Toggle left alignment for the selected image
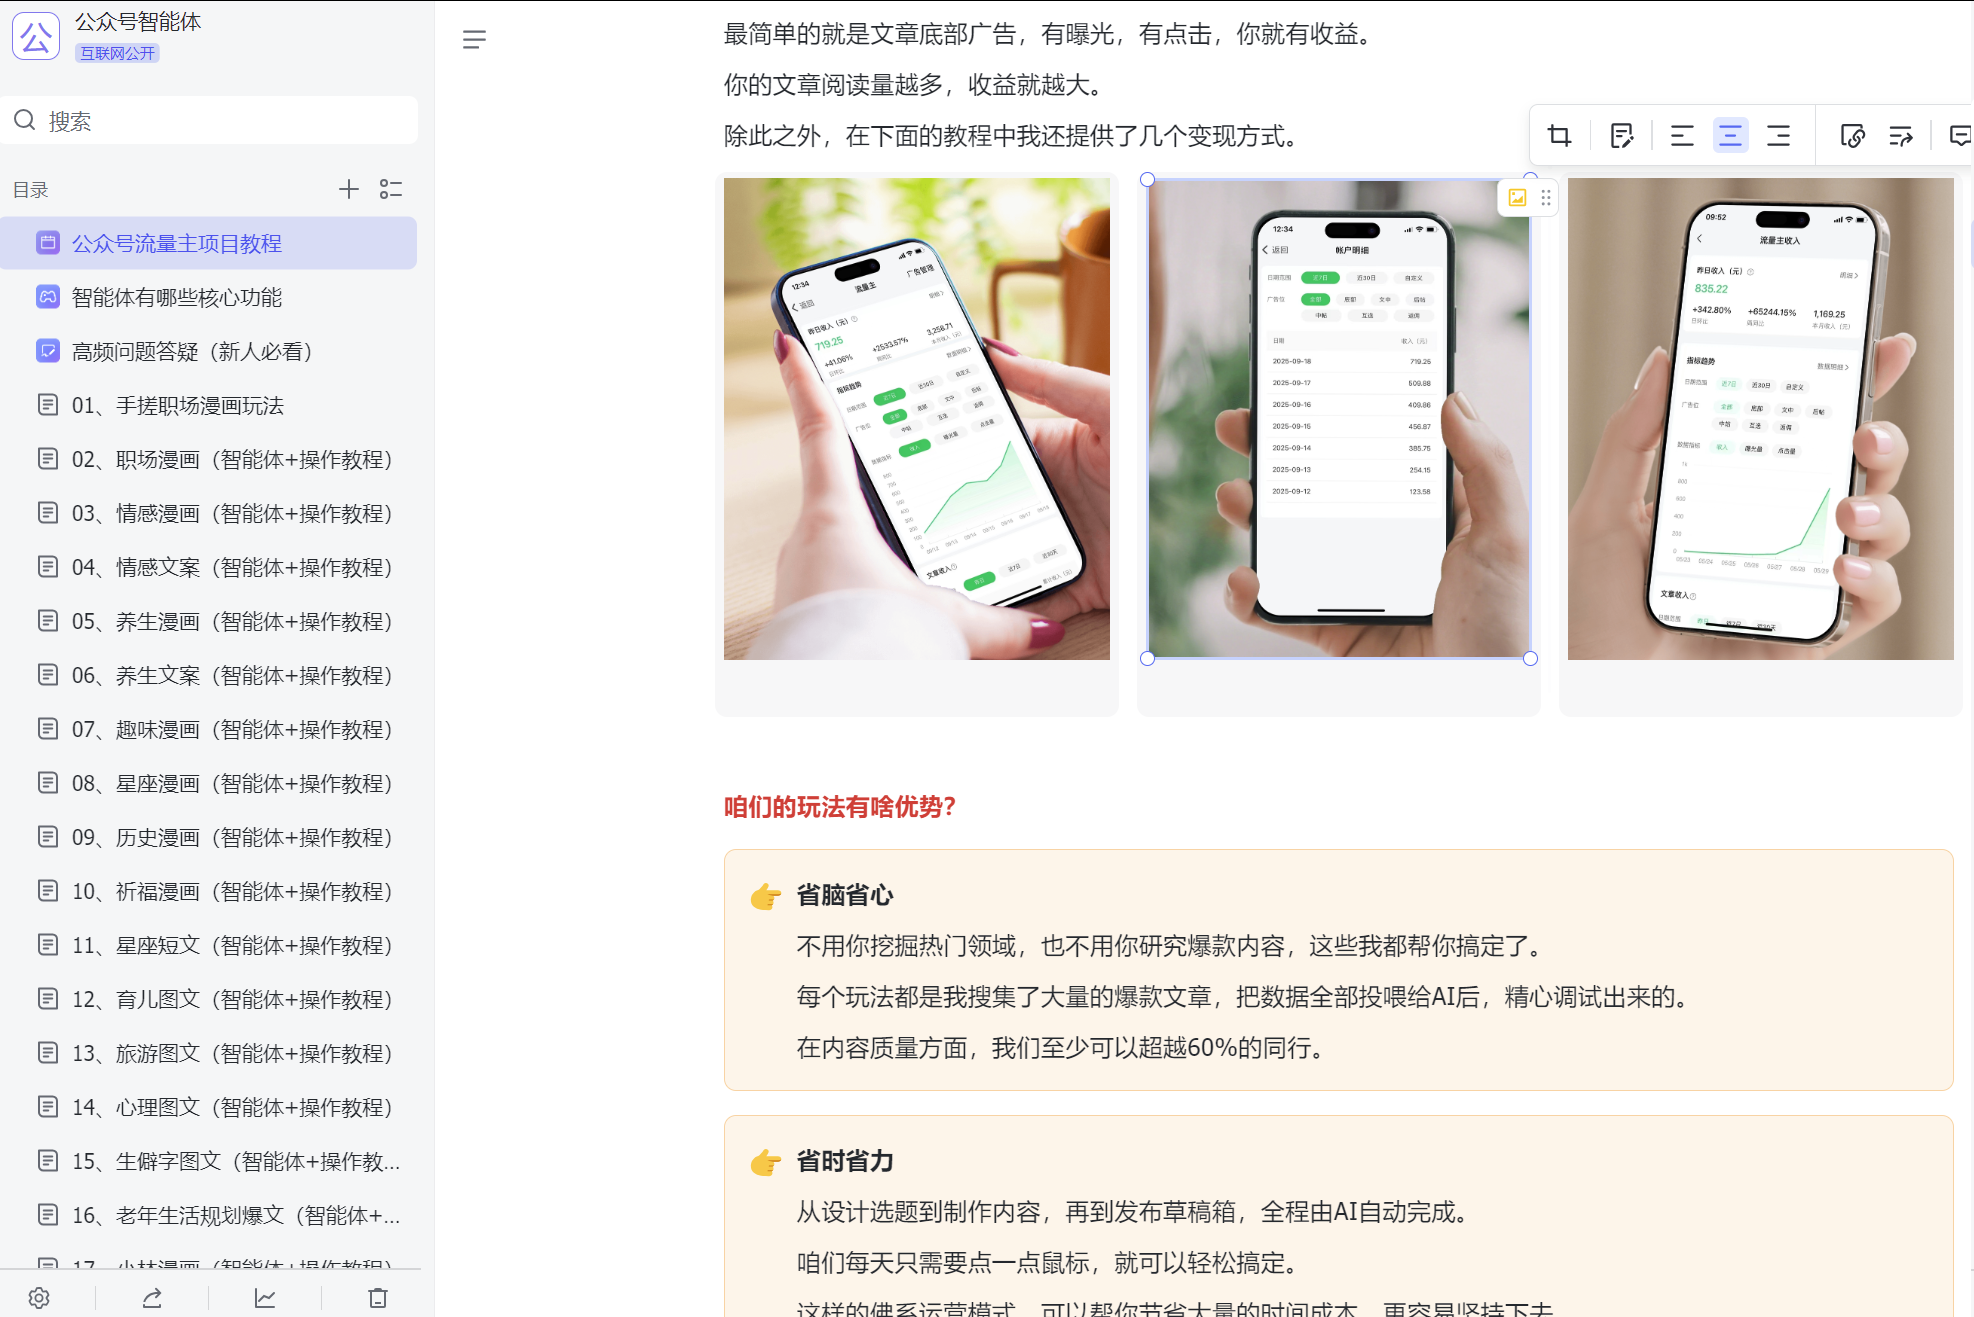Screen dimensions: 1974x1317 tap(1681, 135)
